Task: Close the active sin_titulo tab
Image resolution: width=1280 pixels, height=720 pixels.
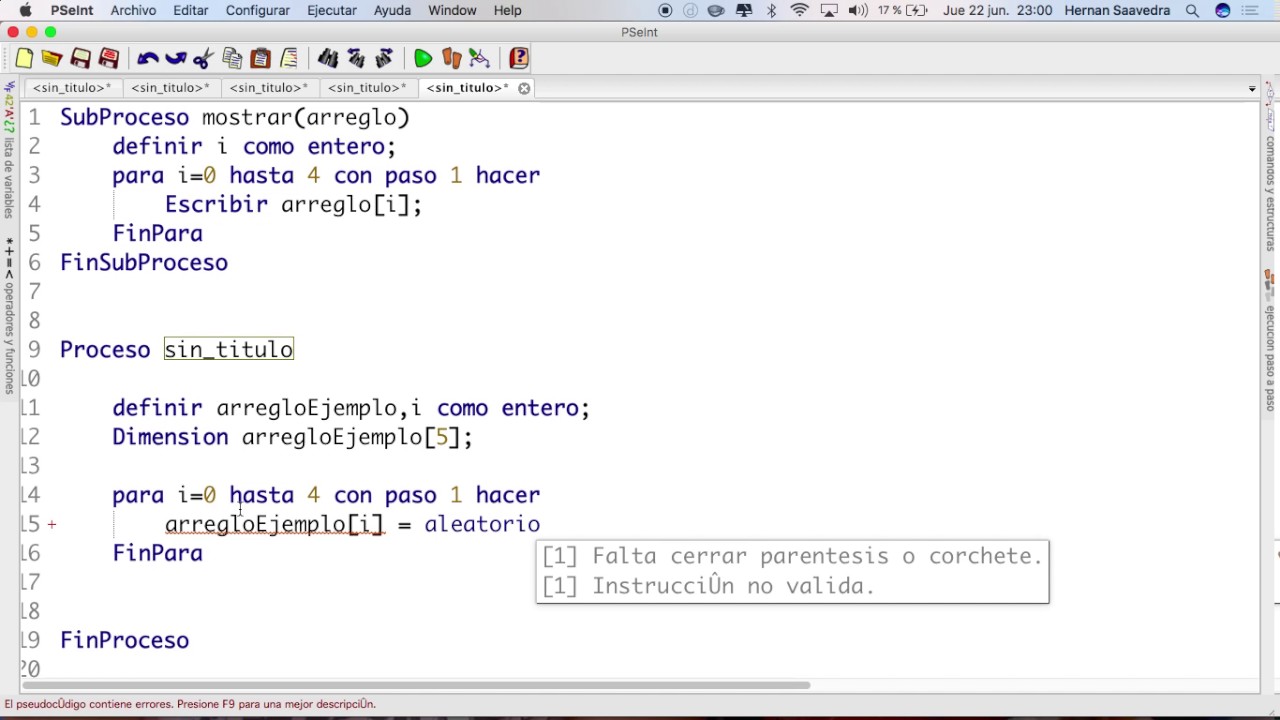Action: pyautogui.click(x=524, y=88)
